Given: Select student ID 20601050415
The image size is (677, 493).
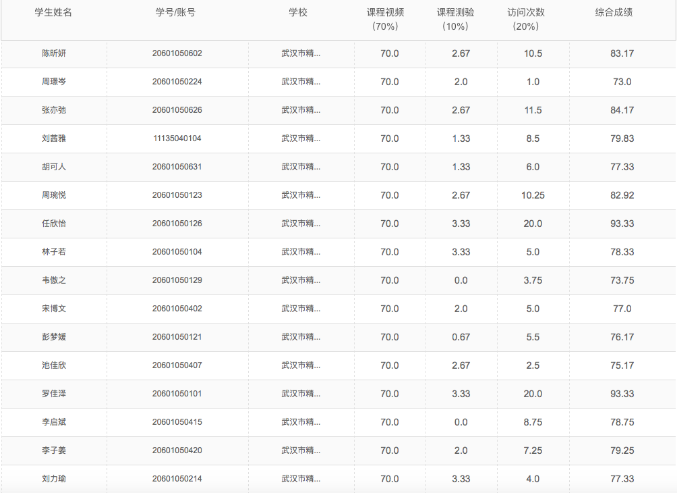Looking at the screenshot, I should click(177, 422).
